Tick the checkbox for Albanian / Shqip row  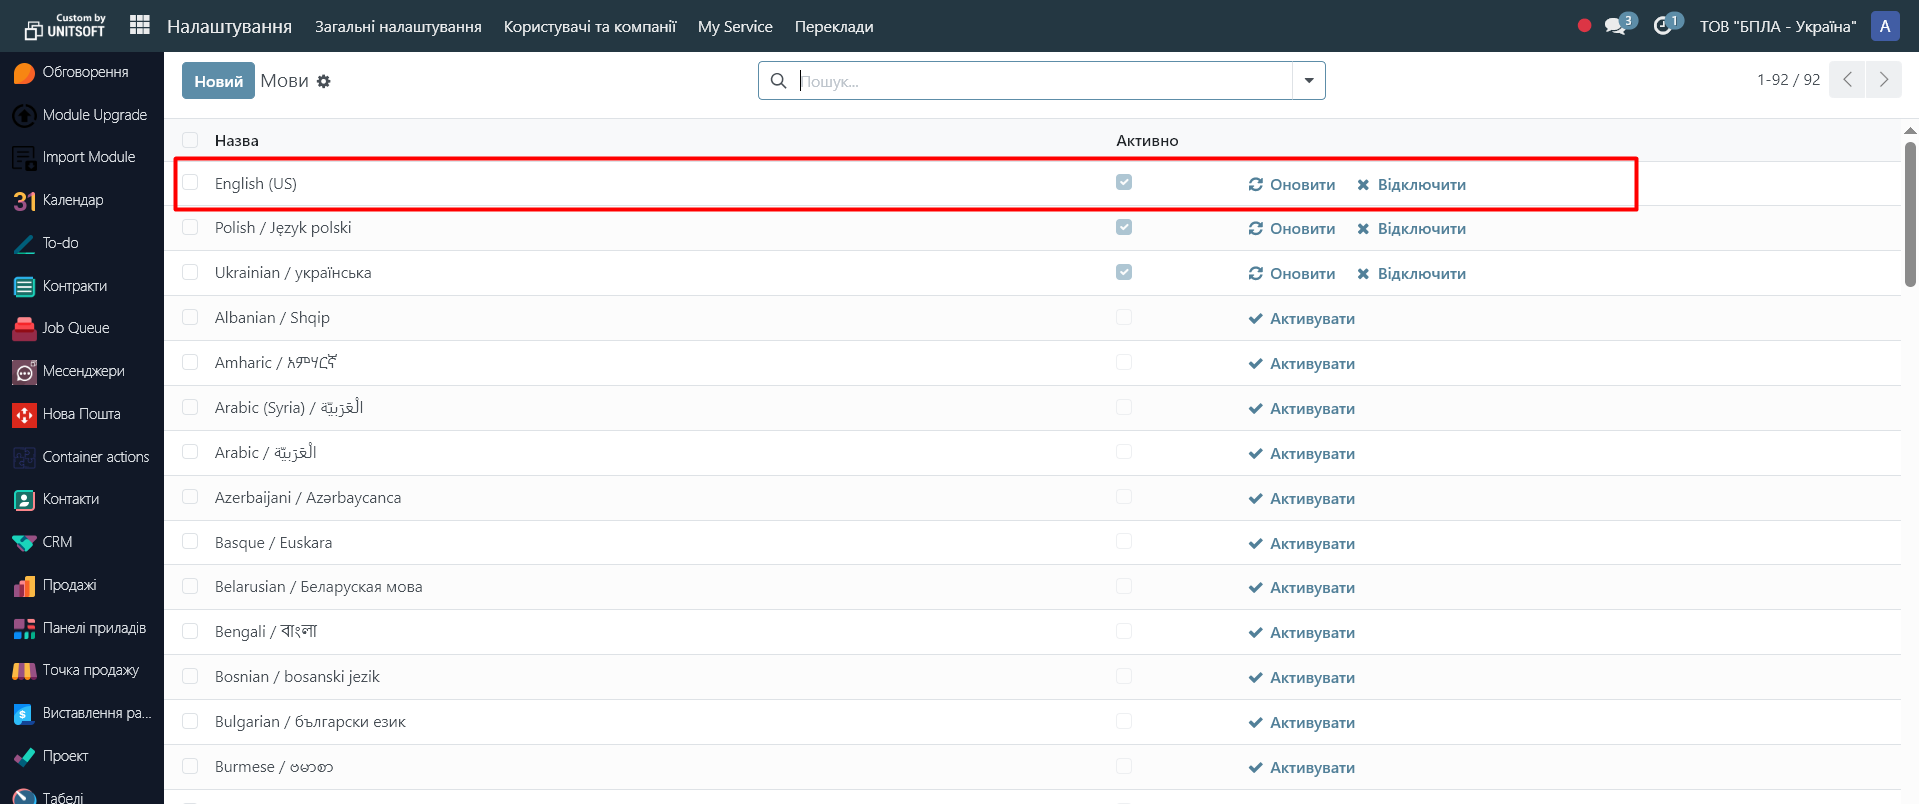pos(190,318)
